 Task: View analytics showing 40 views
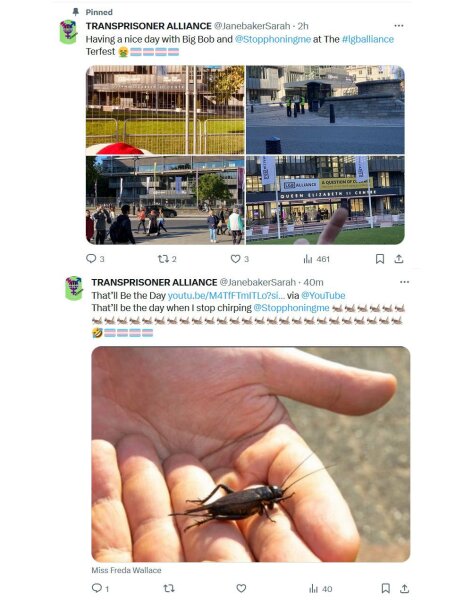click(x=321, y=589)
